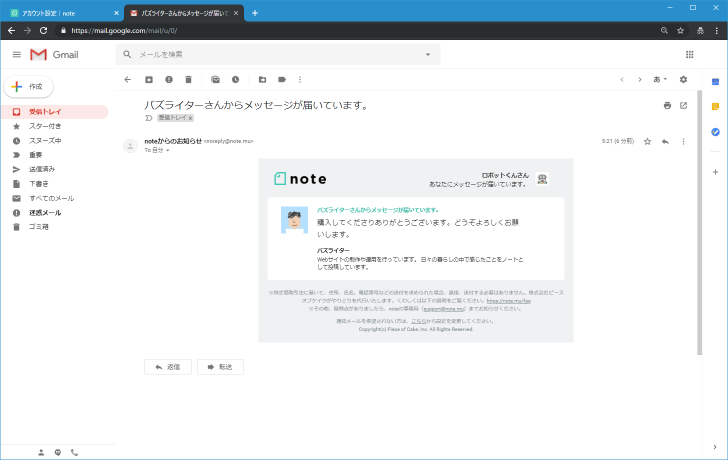Click the support@note.mu email link
The height and width of the screenshot is (460, 728).
[443, 309]
